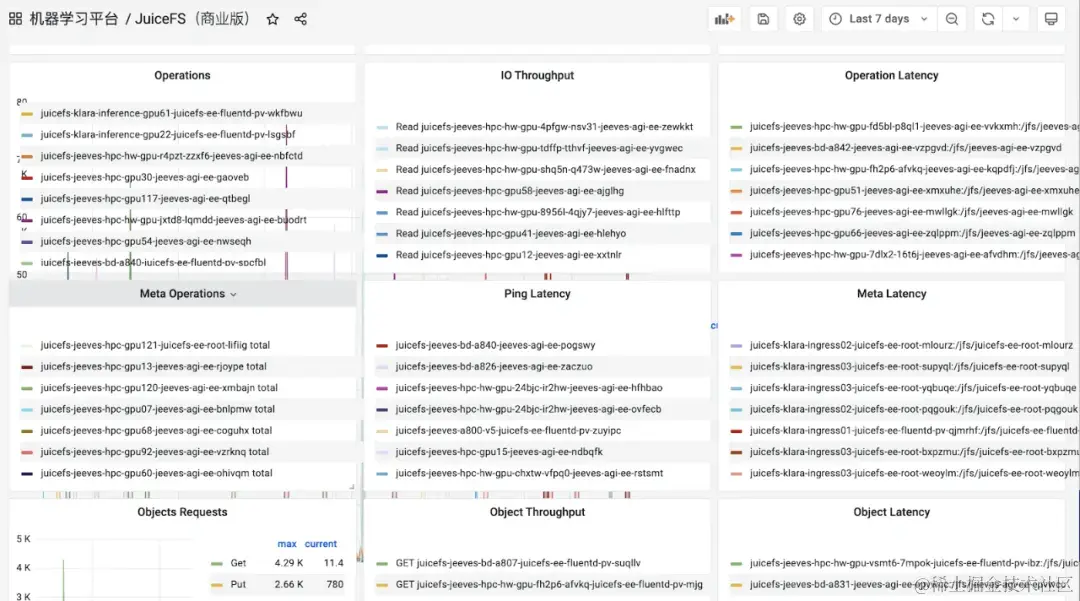Toggle series klara-inference-gpu61 fluentd-pv-wkfbwu

171,113
